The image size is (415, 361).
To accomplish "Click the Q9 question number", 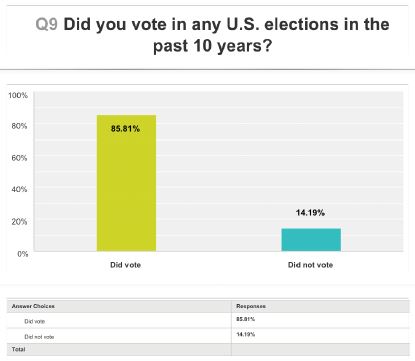I will pyautogui.click(x=46, y=24).
